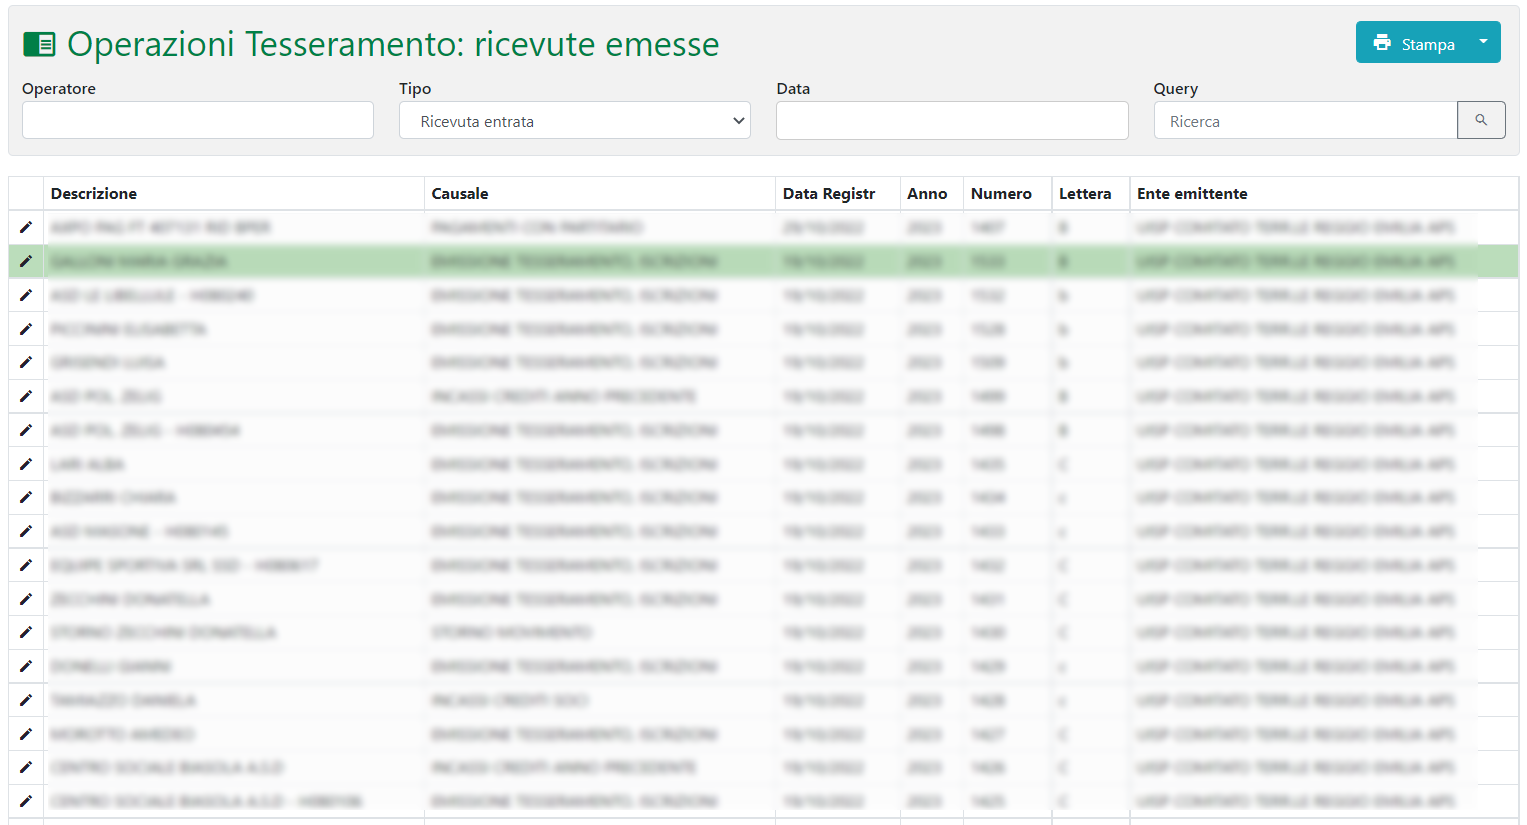Click the Data input field
This screenshot has height=825, width=1527.
coord(951,121)
